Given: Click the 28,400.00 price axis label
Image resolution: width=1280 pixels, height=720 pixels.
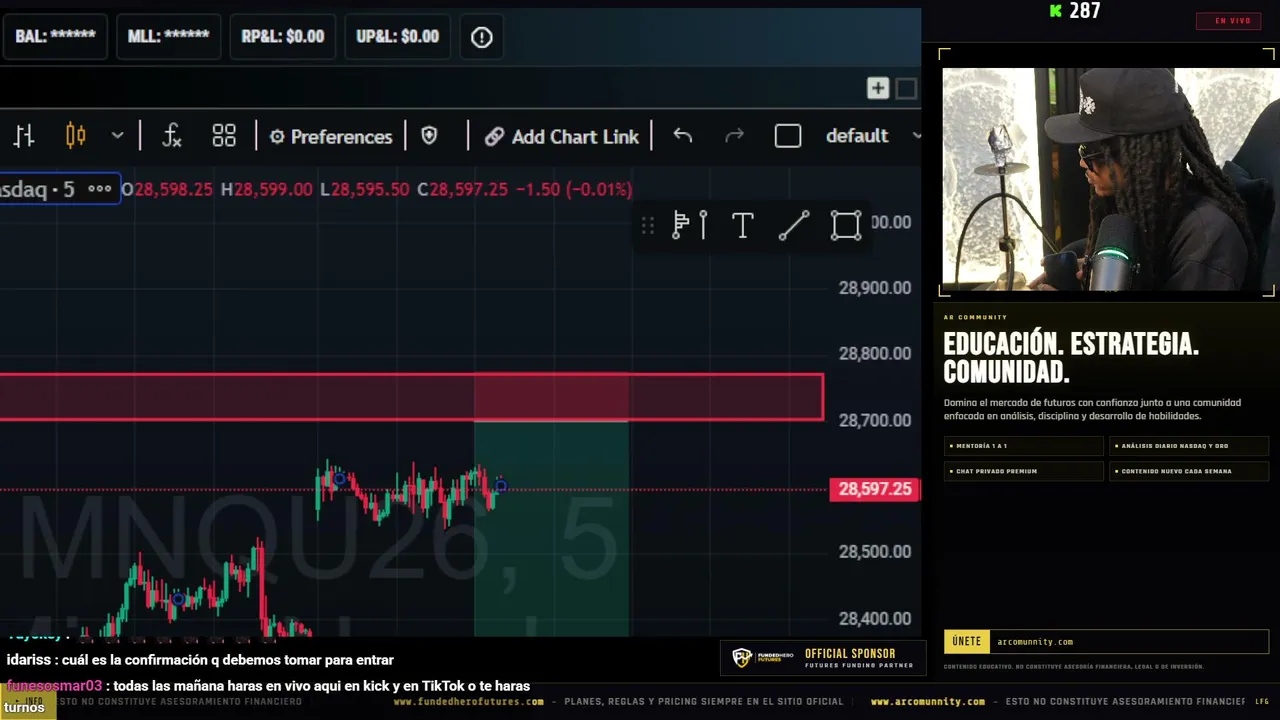Looking at the screenshot, I should point(875,619).
